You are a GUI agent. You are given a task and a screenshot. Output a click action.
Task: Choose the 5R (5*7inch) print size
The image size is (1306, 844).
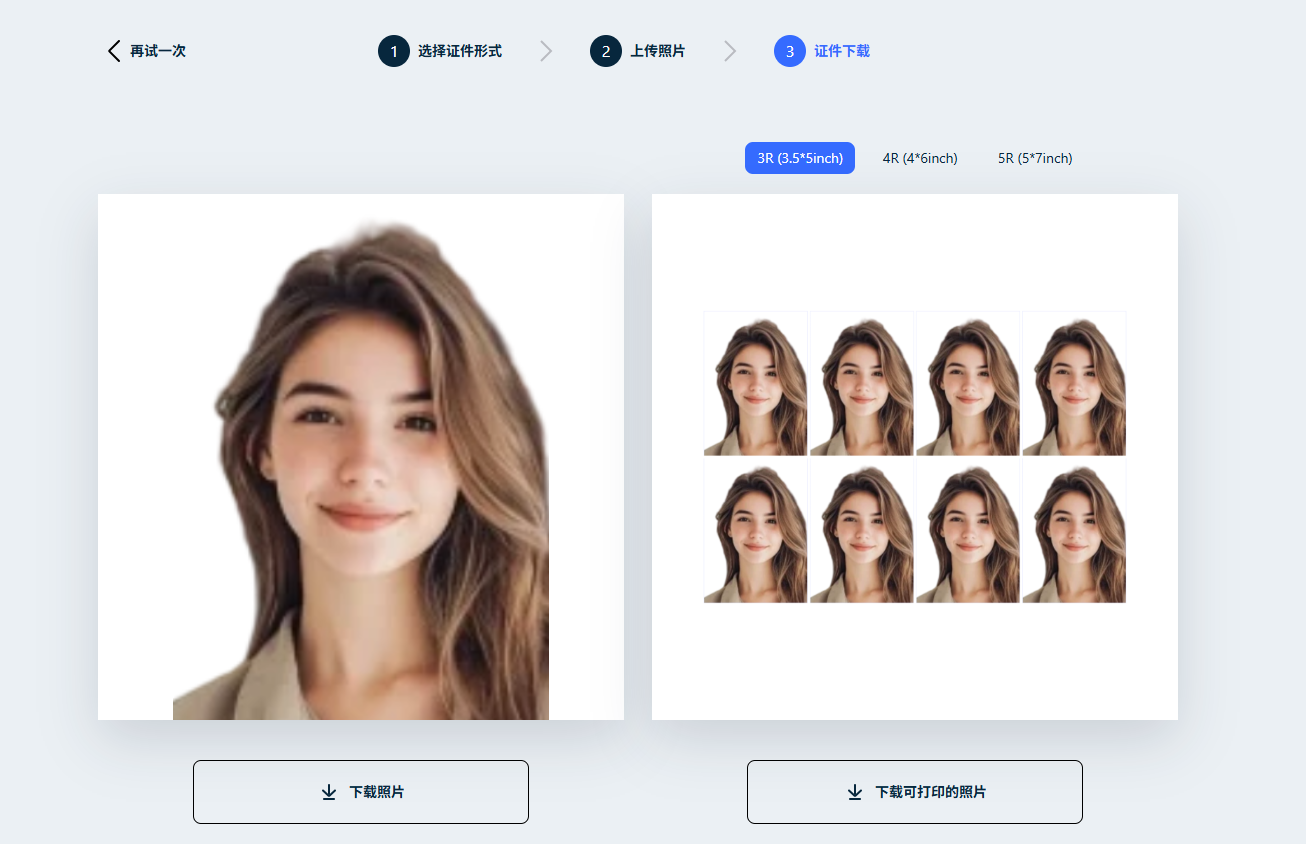[x=1035, y=158]
